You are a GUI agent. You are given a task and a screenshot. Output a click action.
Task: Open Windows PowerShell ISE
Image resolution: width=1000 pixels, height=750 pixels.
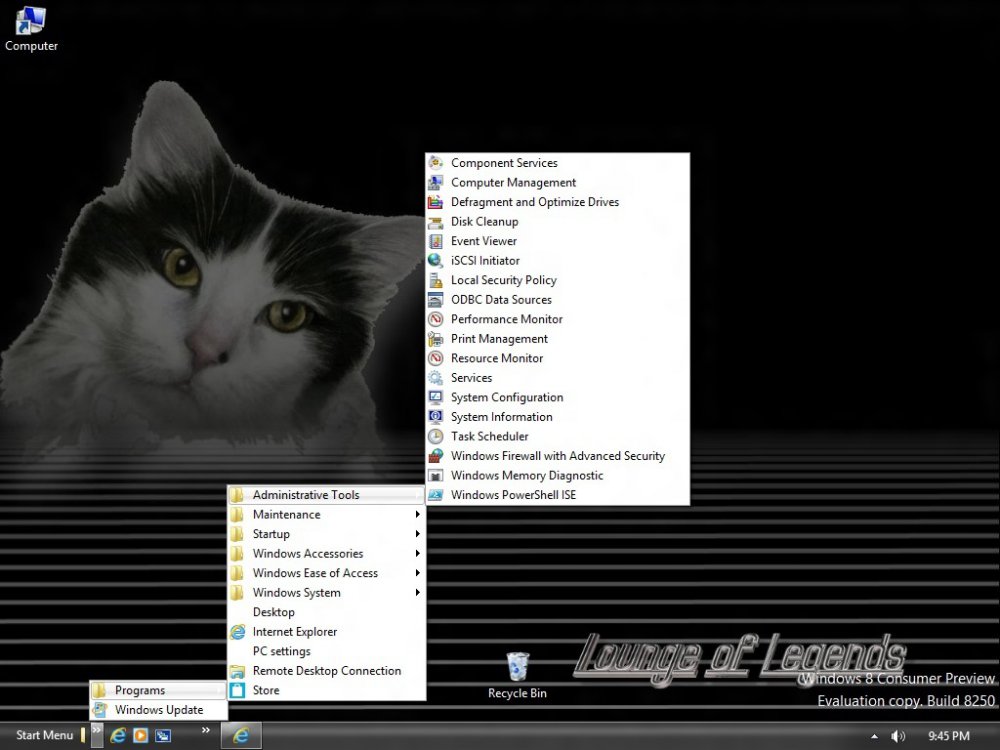[x=513, y=495]
